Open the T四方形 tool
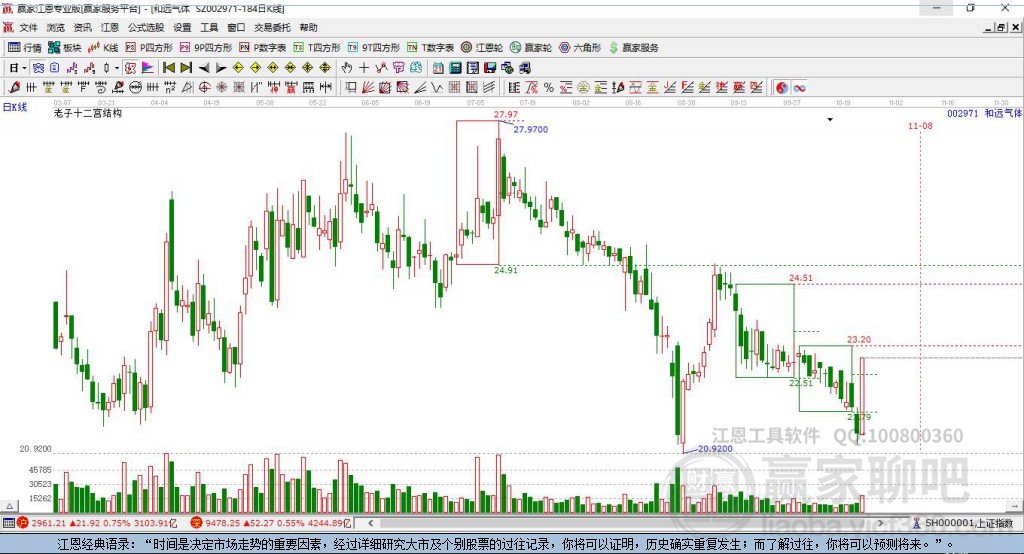 [x=317, y=48]
